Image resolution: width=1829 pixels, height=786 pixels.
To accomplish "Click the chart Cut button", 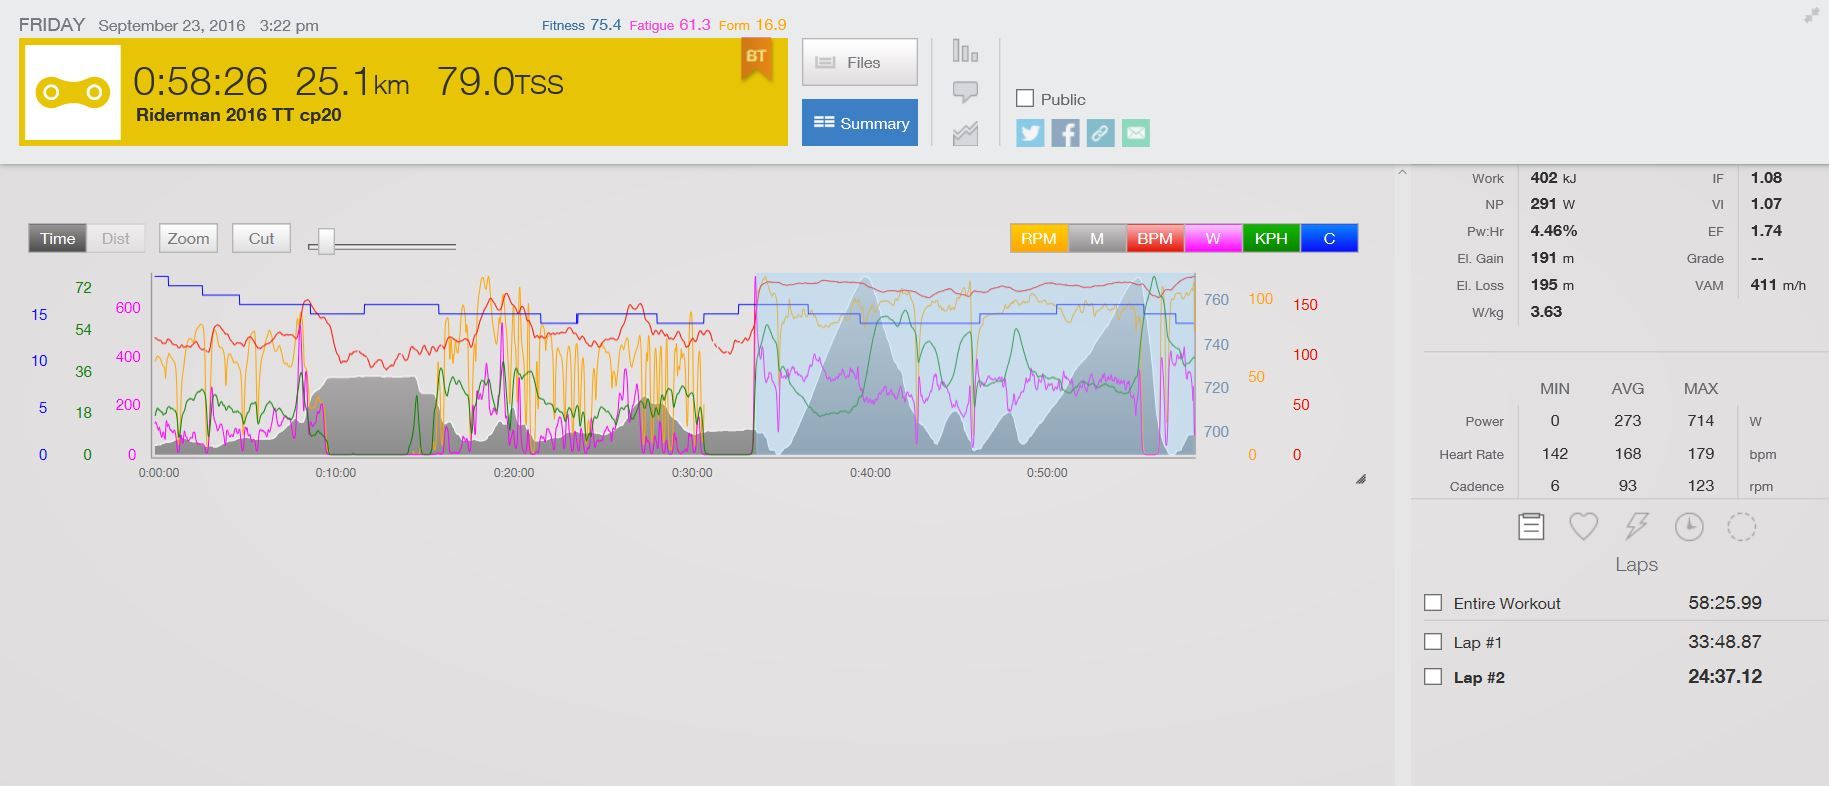I will [x=261, y=238].
